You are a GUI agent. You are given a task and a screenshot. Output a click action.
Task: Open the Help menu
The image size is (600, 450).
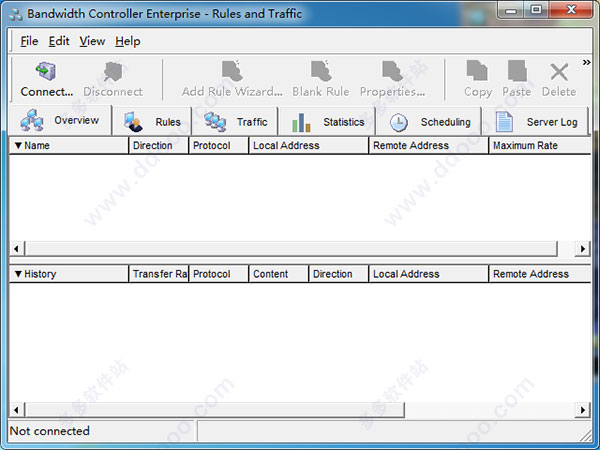(x=128, y=41)
